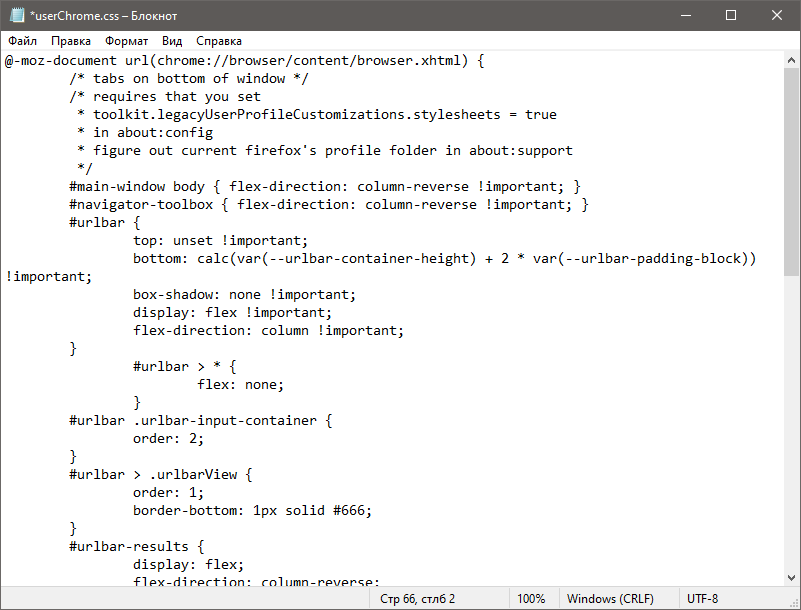801x610 pixels.
Task: Click the Notepad icon in title bar
Action: tap(17, 15)
